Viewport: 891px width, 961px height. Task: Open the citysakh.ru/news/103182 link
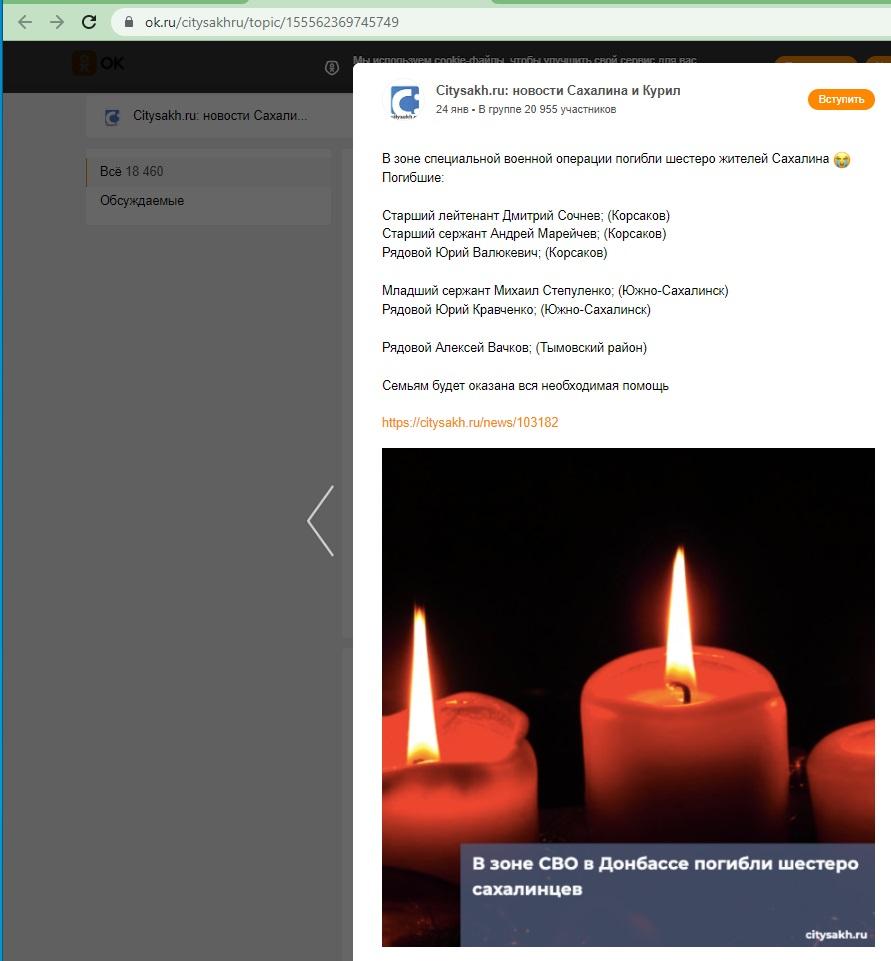pyautogui.click(x=470, y=422)
